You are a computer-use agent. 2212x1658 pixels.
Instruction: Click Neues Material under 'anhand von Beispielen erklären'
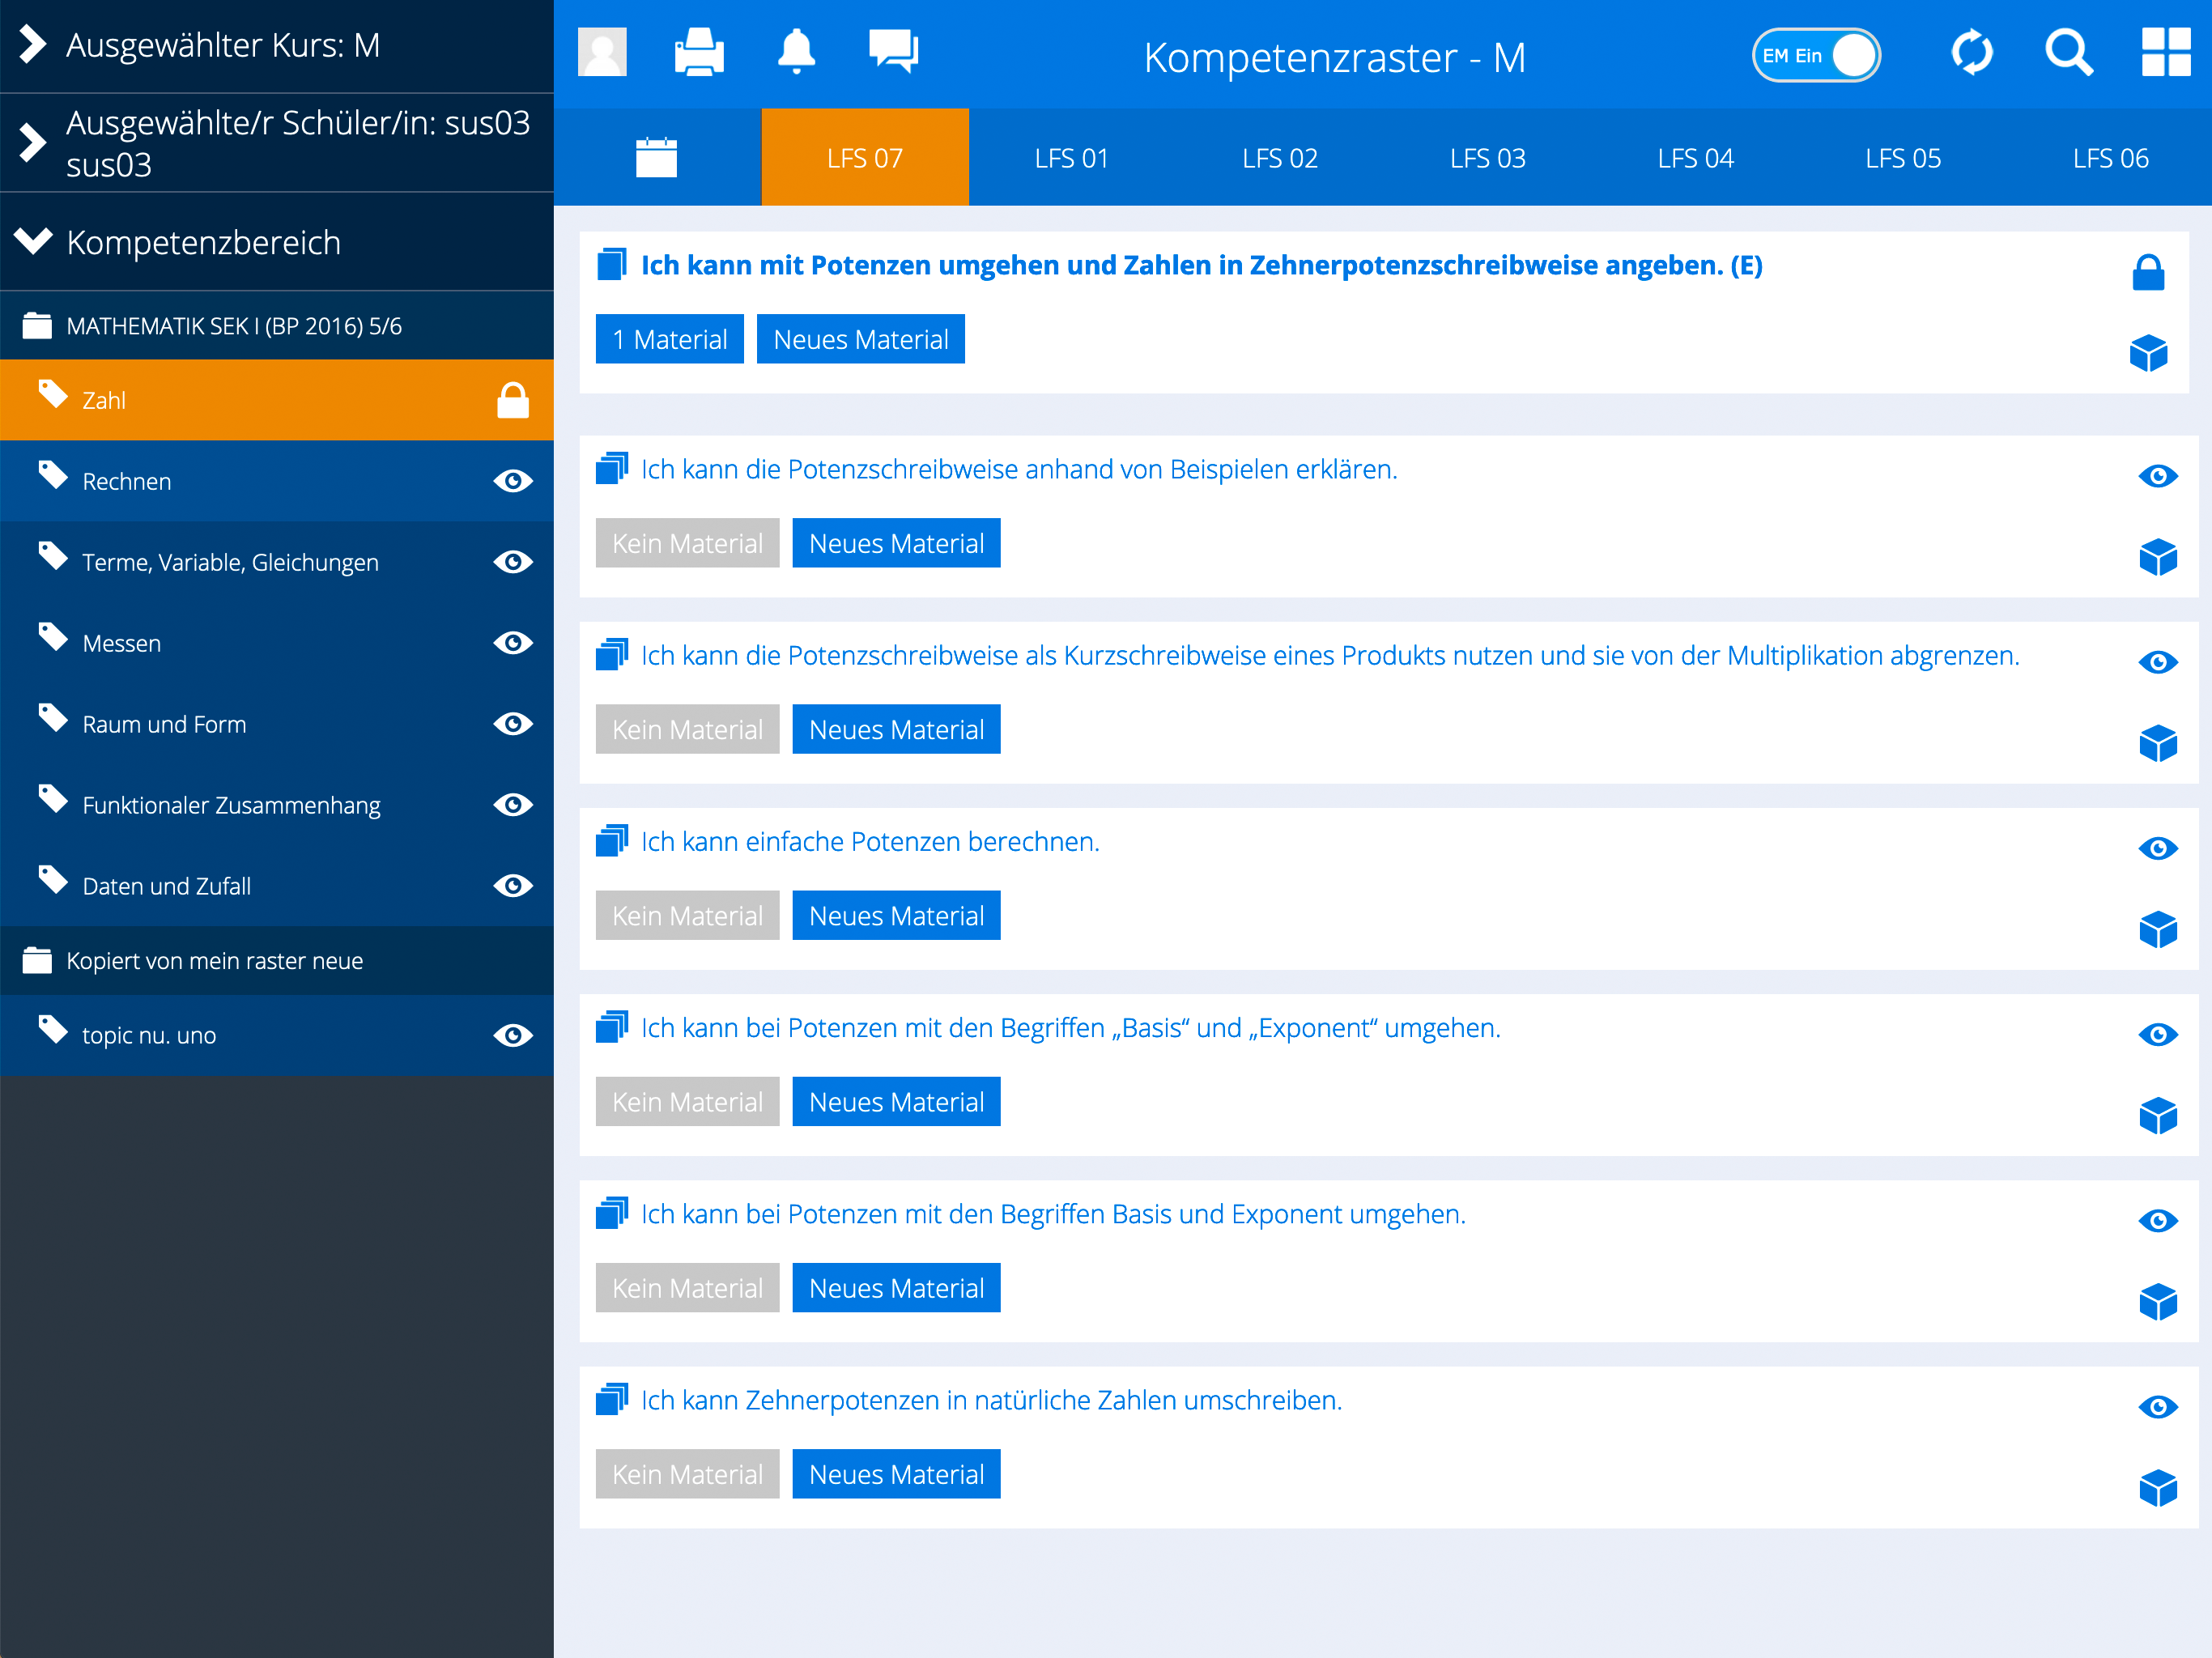(897, 543)
